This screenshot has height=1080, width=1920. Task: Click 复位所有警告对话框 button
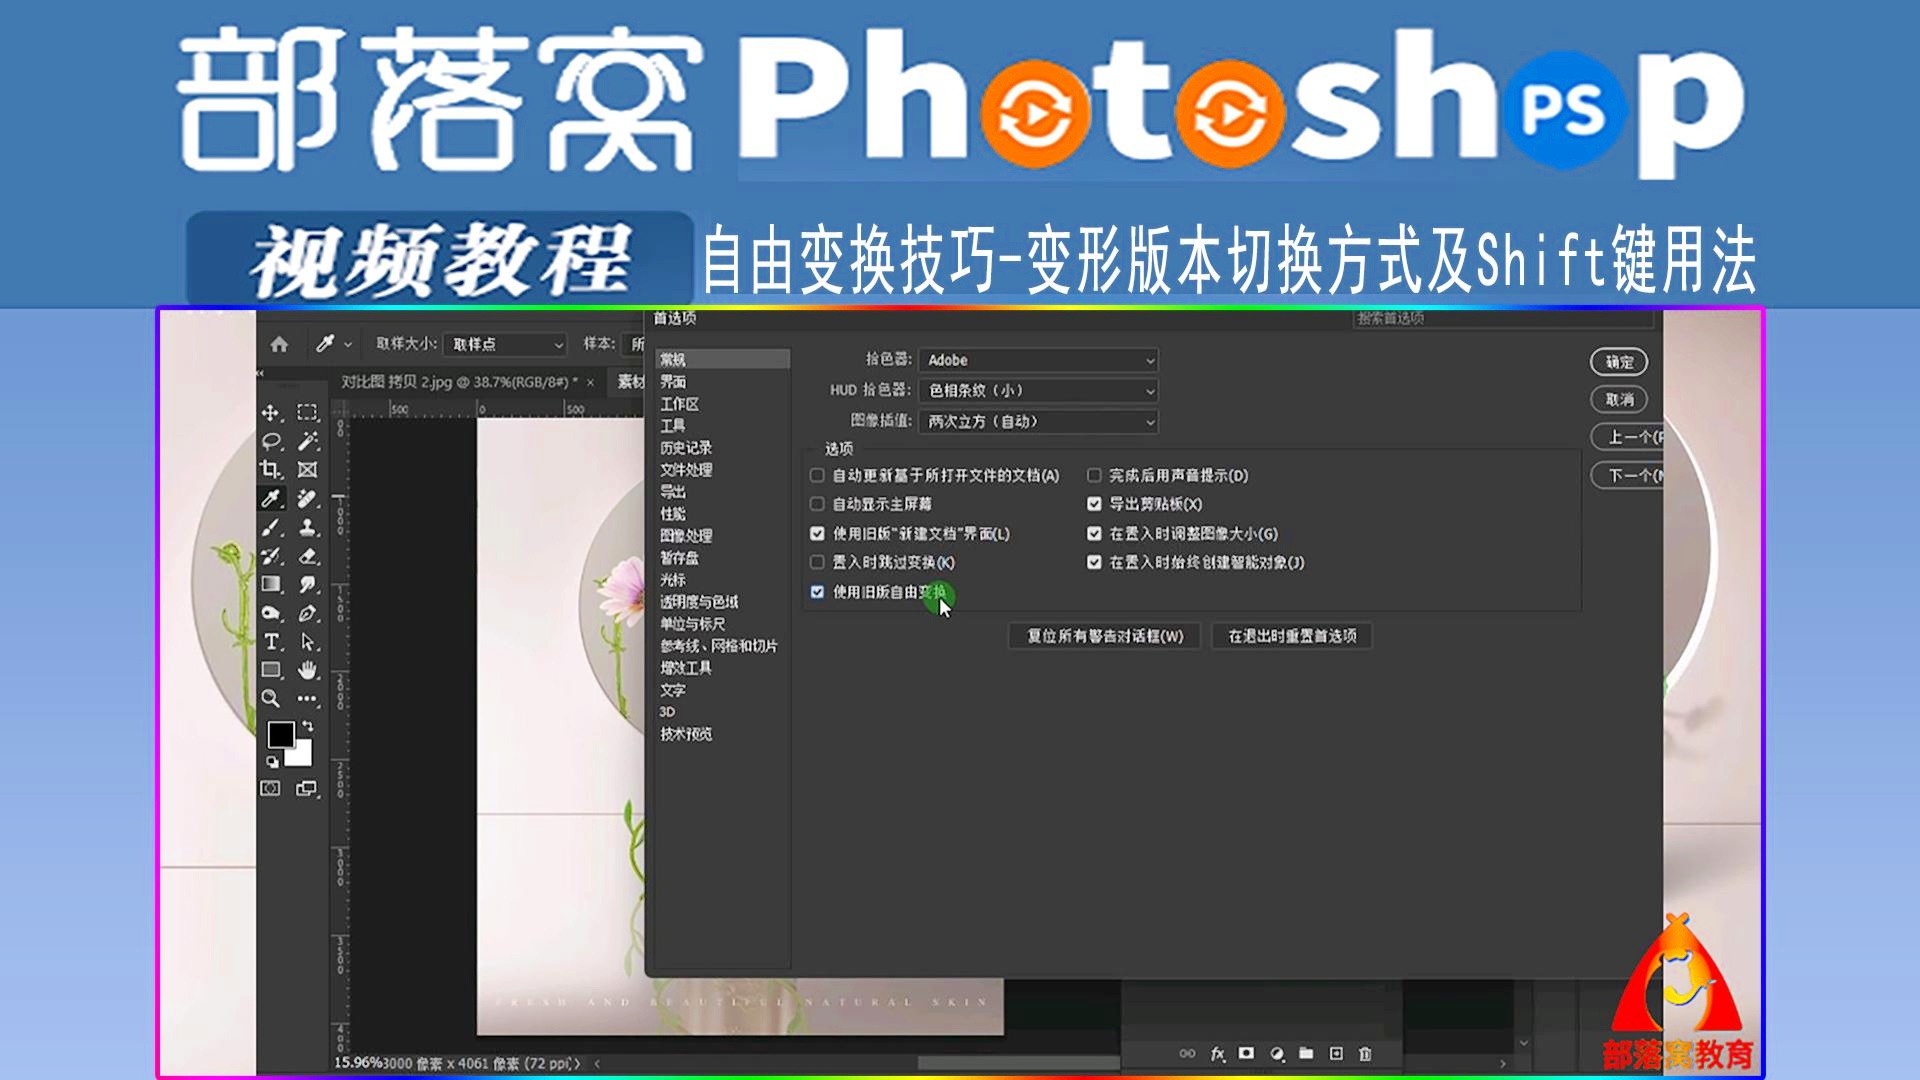[1105, 636]
